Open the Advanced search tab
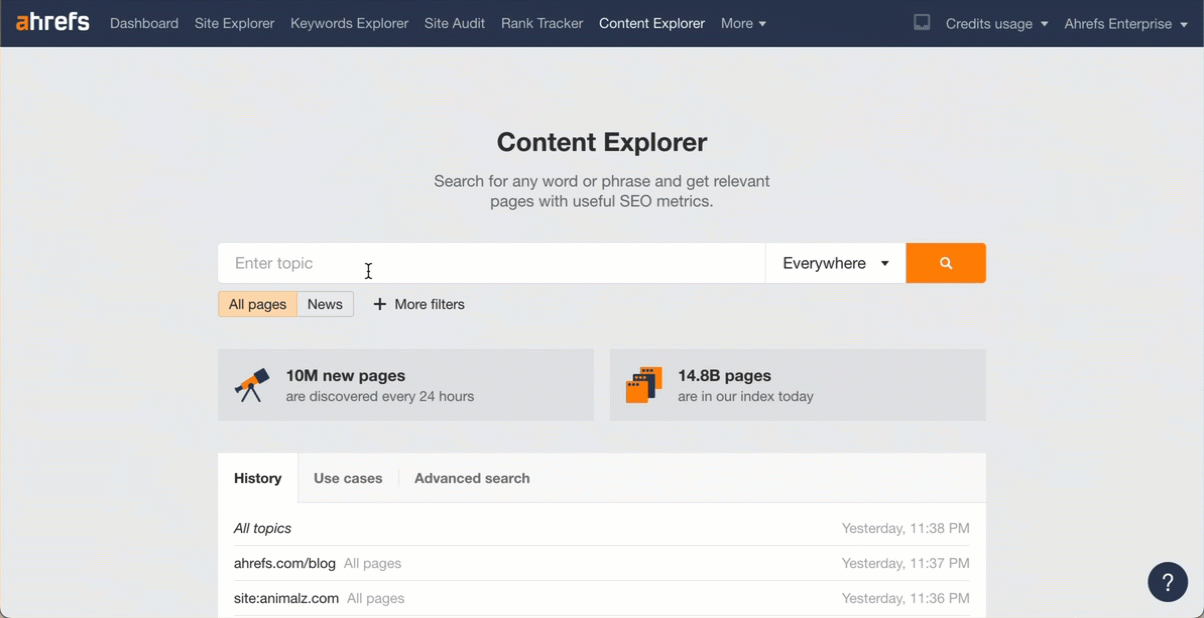 point(471,478)
